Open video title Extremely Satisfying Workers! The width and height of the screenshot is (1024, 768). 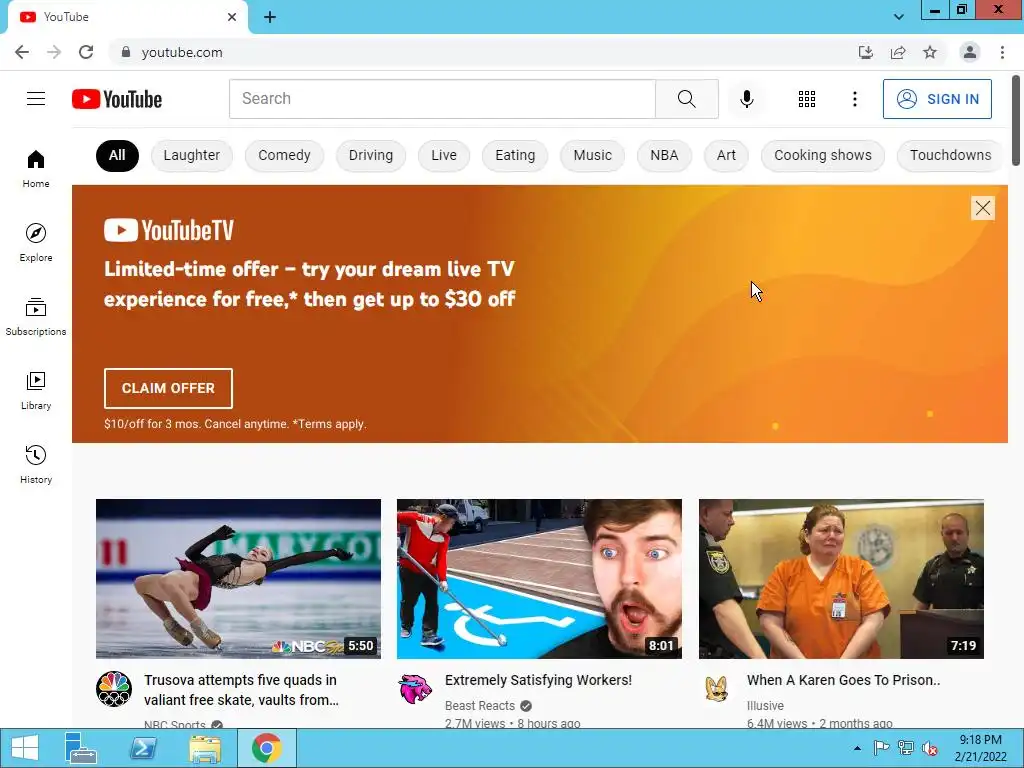tap(538, 680)
